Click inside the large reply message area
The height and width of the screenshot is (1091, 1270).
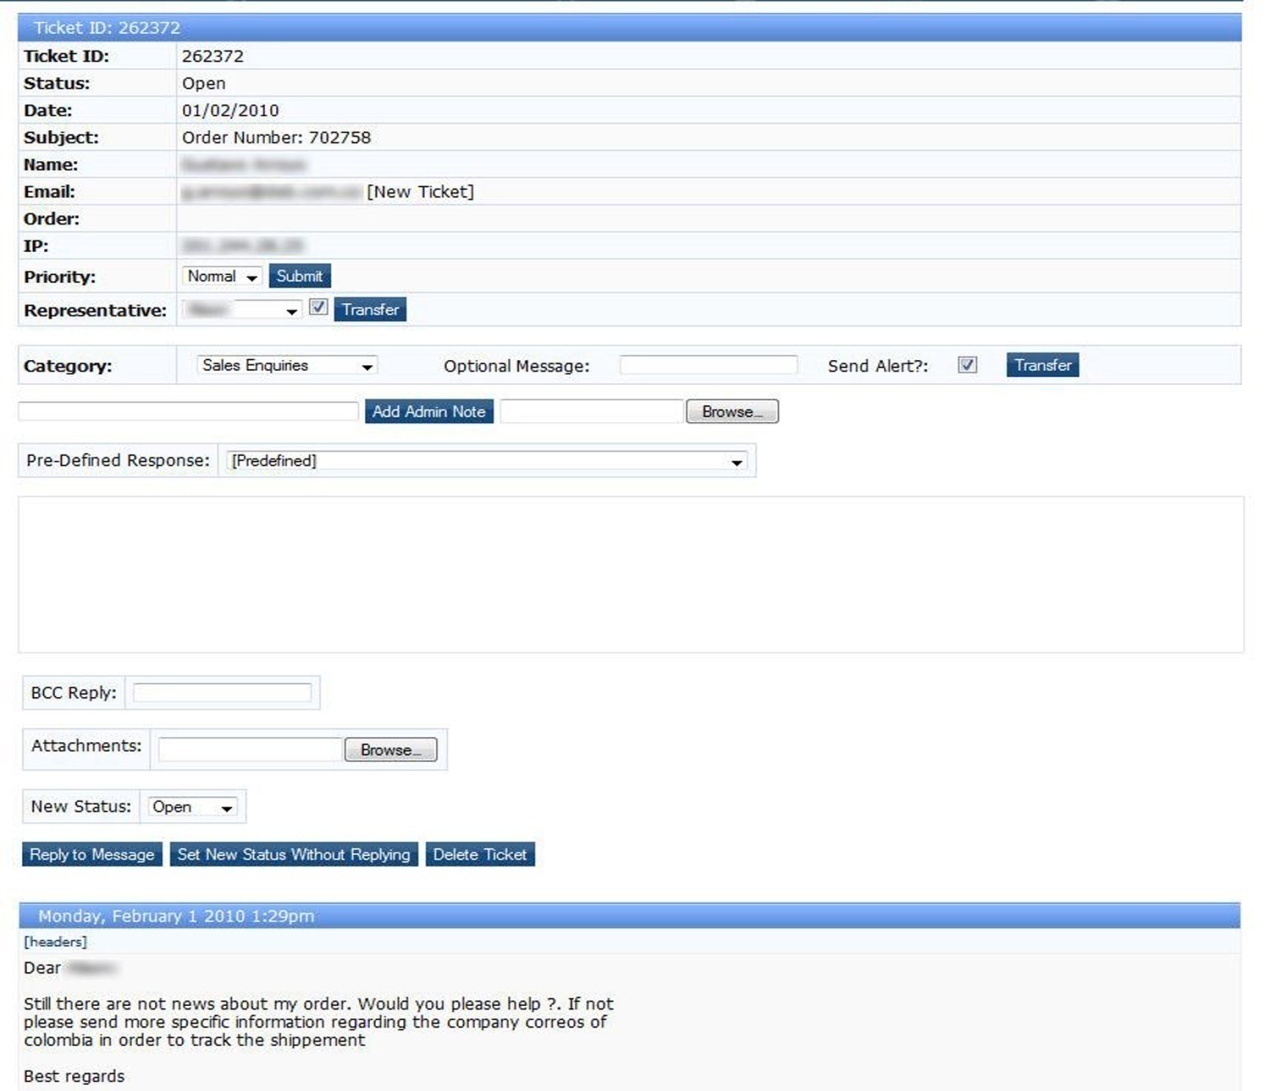click(x=630, y=575)
